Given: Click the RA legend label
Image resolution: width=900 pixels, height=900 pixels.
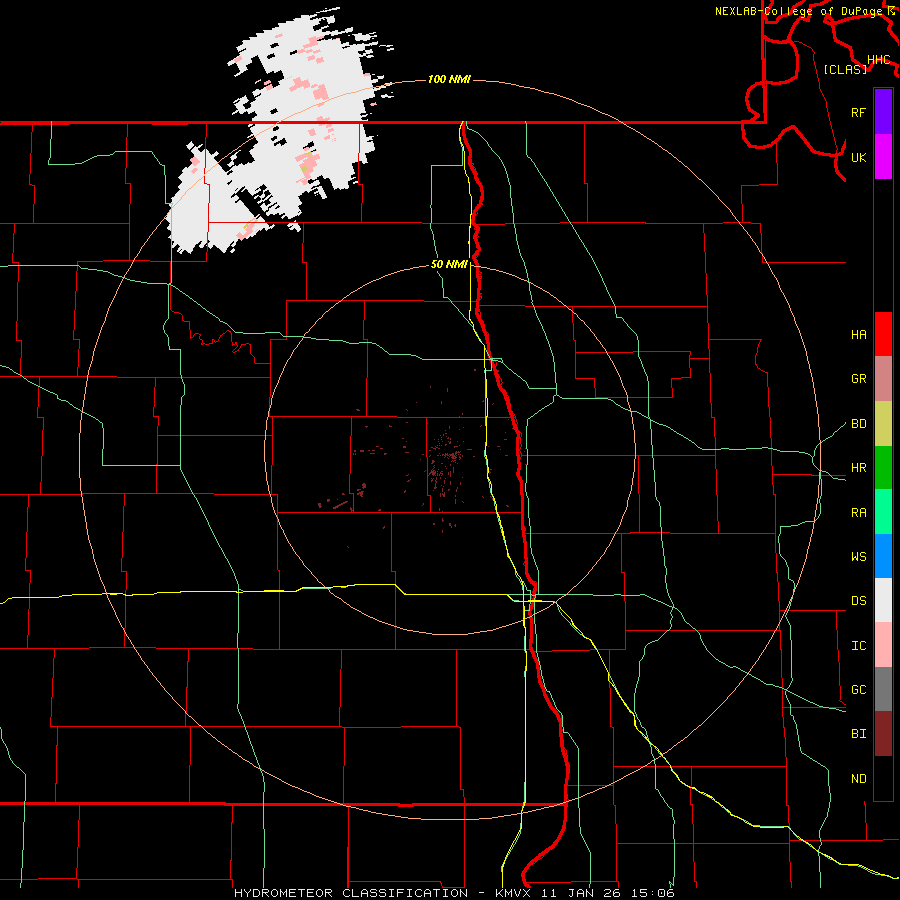Looking at the screenshot, I should (858, 513).
